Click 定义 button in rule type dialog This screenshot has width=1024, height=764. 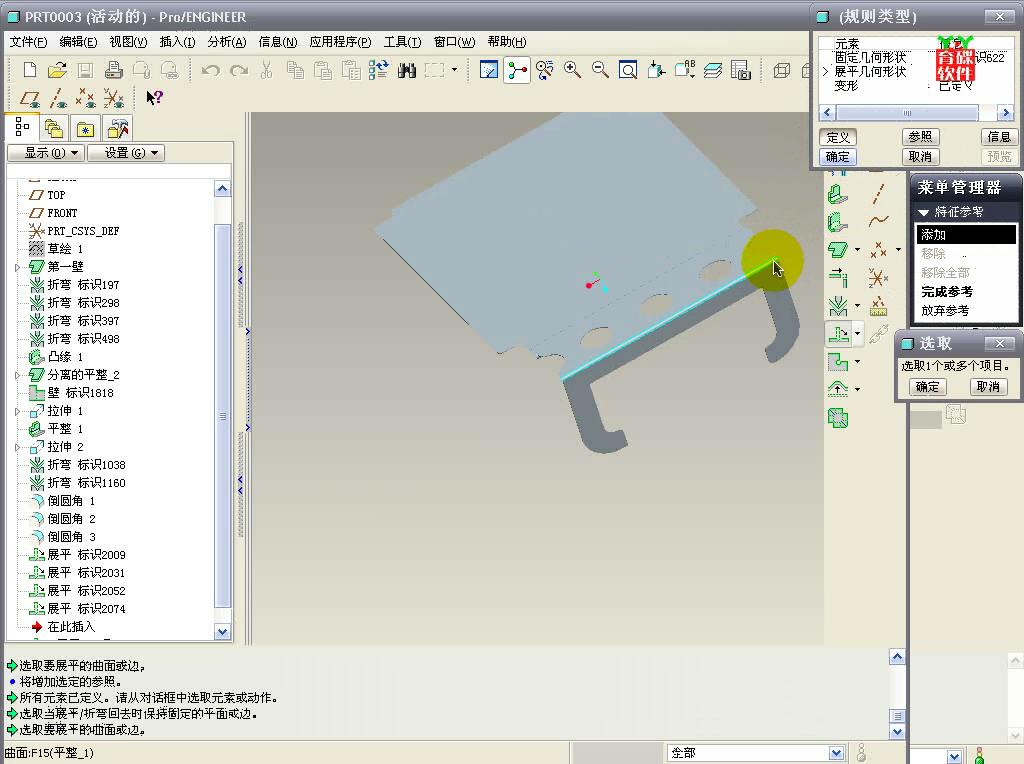point(838,137)
